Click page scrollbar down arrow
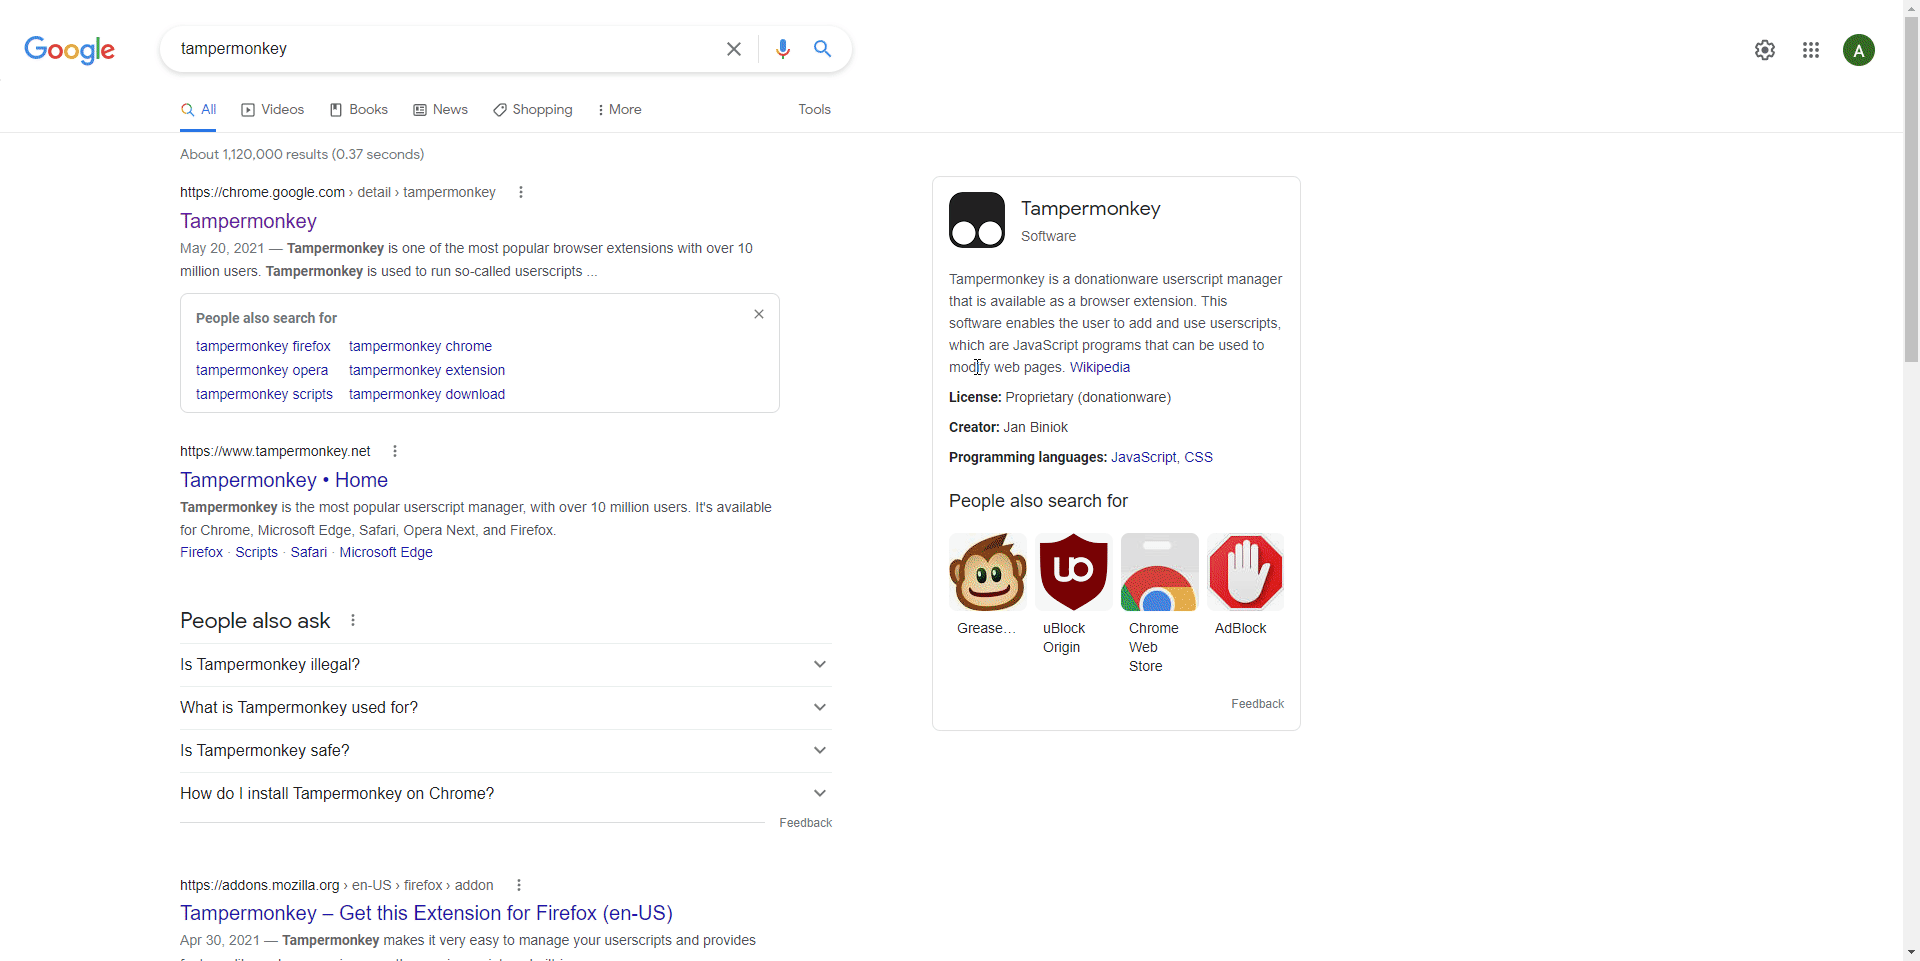Viewport: 1920px width, 961px height. (1911, 952)
